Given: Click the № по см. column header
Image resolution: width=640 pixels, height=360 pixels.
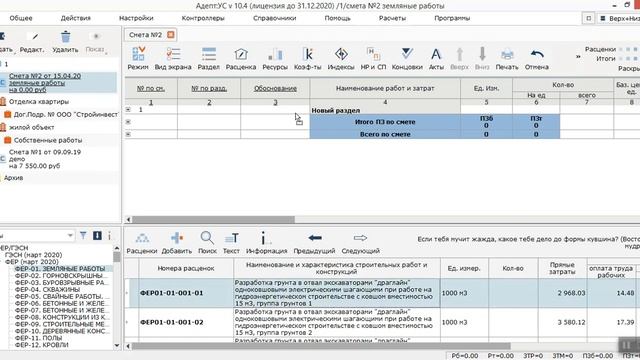Looking at the screenshot, I should (x=151, y=88).
